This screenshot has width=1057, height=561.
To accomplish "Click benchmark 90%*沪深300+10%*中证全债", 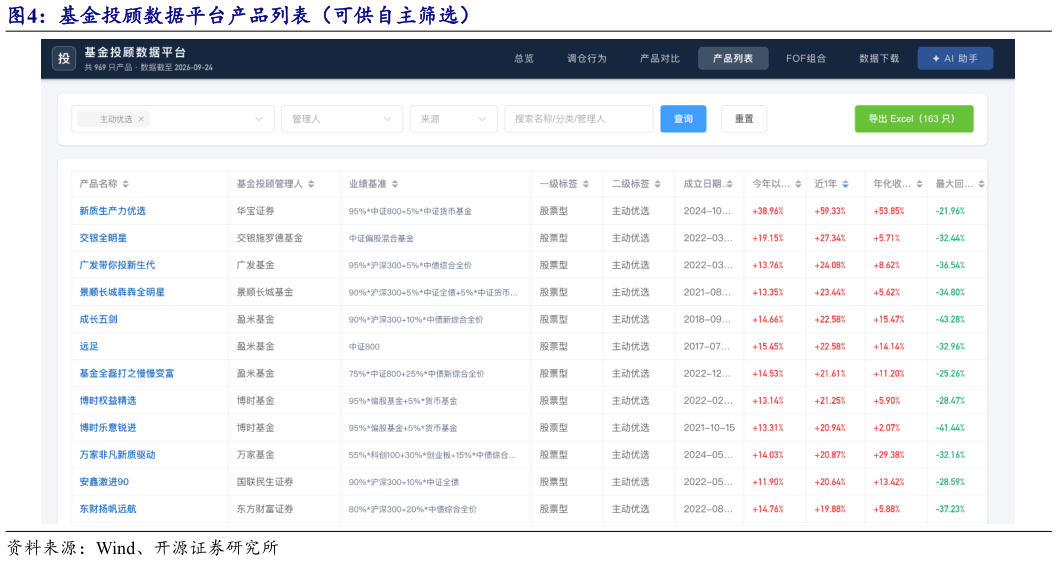I will (404, 481).
